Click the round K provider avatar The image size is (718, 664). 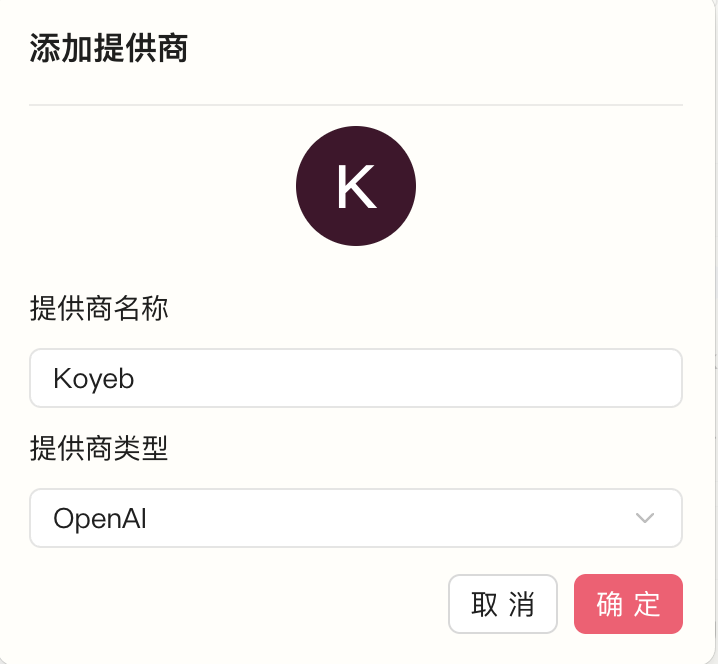click(x=355, y=186)
